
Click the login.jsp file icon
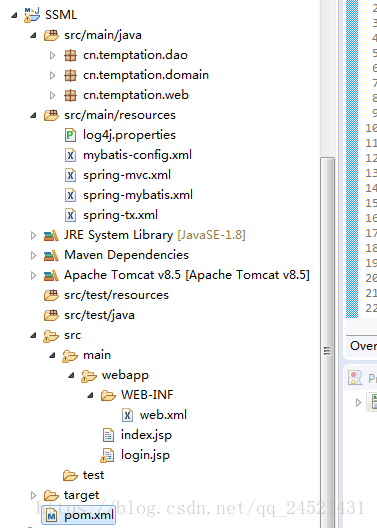click(x=107, y=455)
